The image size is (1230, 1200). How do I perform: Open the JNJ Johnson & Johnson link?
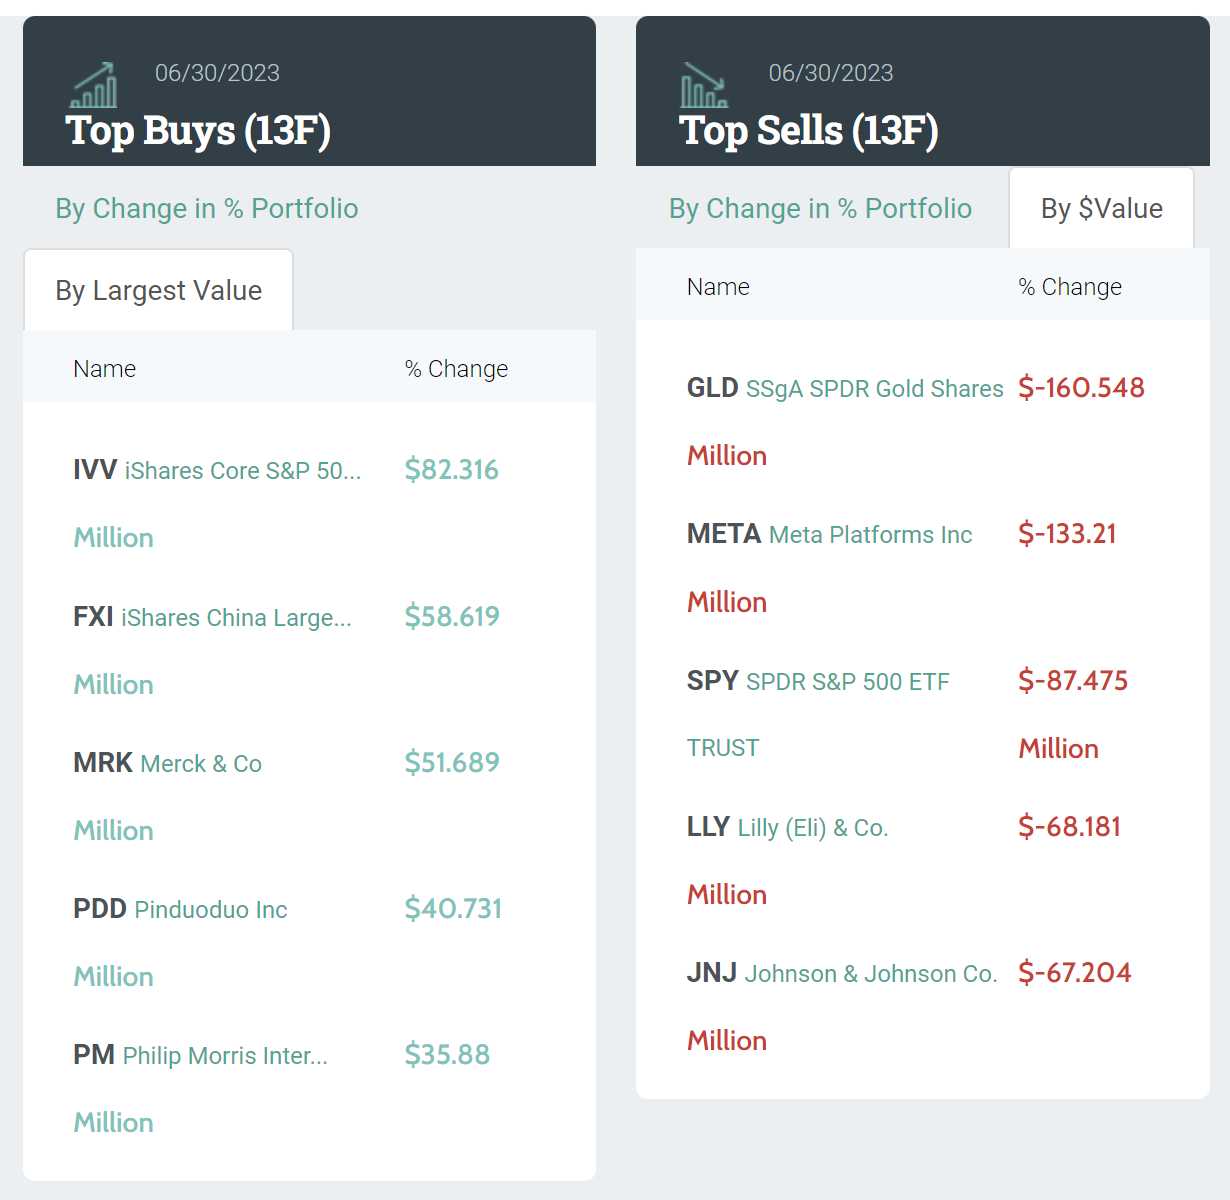click(842, 973)
